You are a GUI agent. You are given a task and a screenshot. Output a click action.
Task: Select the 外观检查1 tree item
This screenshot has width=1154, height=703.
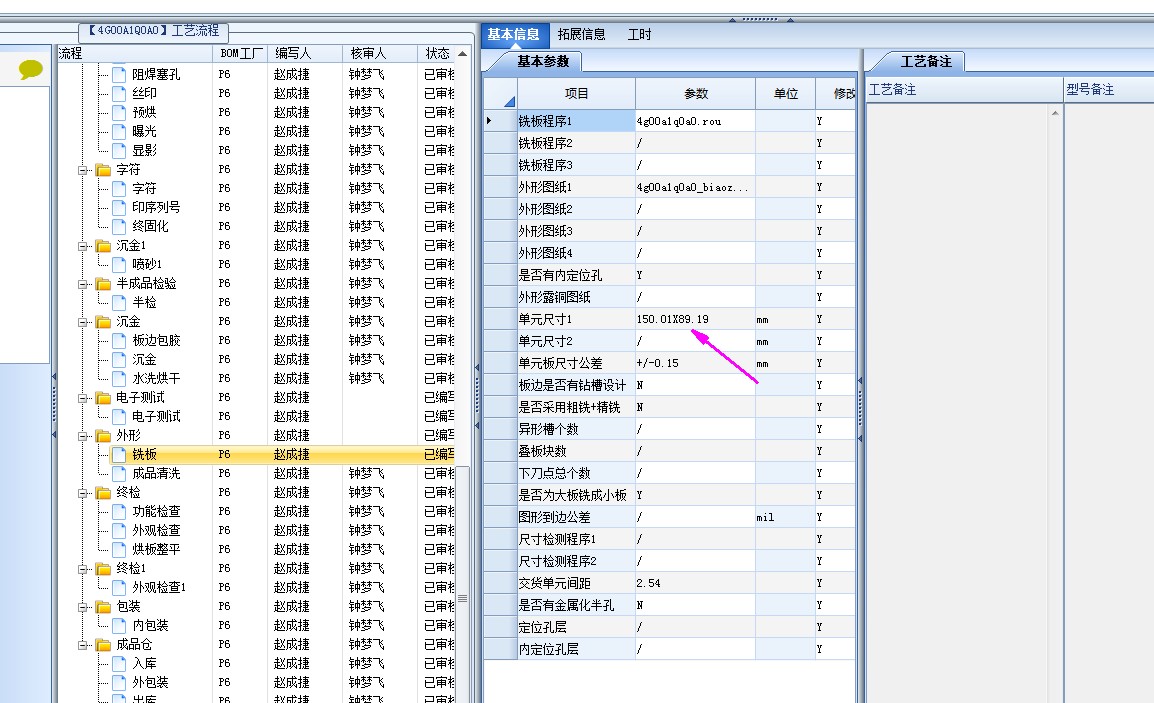pyautogui.click(x=159, y=587)
